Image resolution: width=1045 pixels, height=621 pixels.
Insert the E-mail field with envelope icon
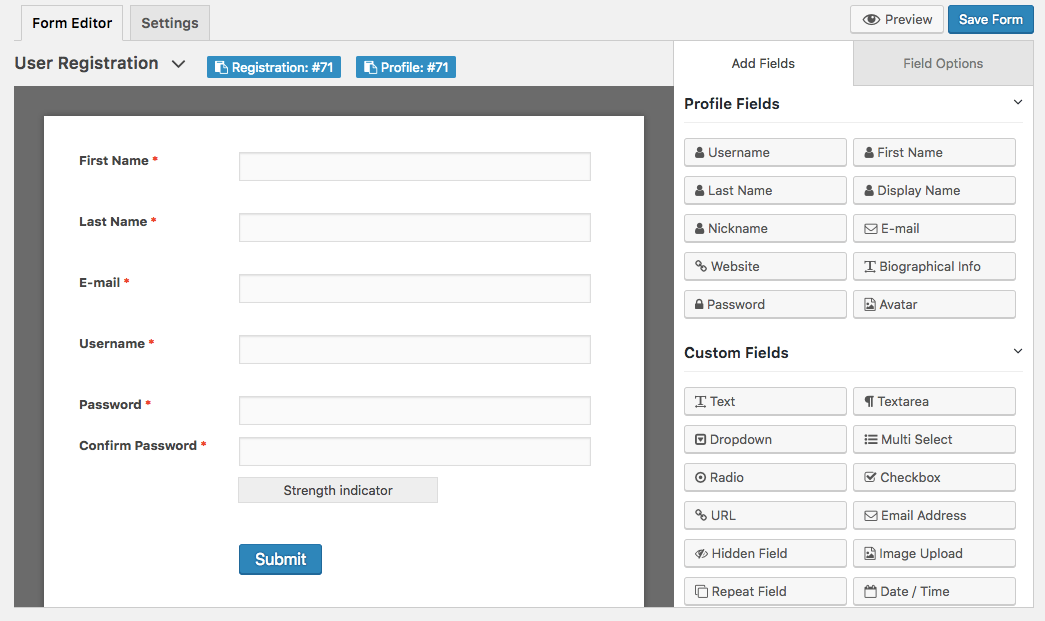pos(933,228)
